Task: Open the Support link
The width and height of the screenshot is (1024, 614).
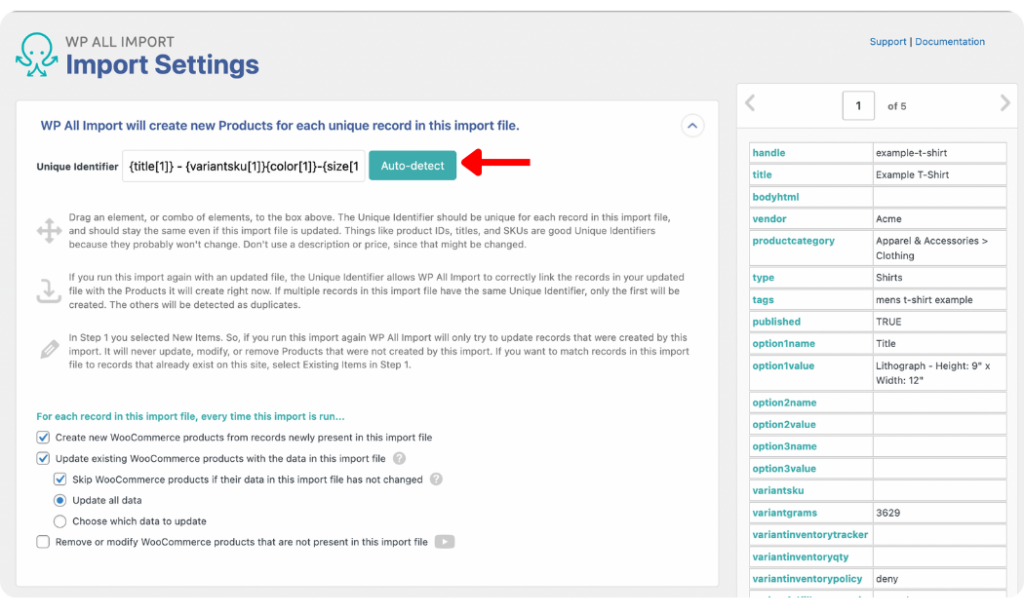Action: 888,41
